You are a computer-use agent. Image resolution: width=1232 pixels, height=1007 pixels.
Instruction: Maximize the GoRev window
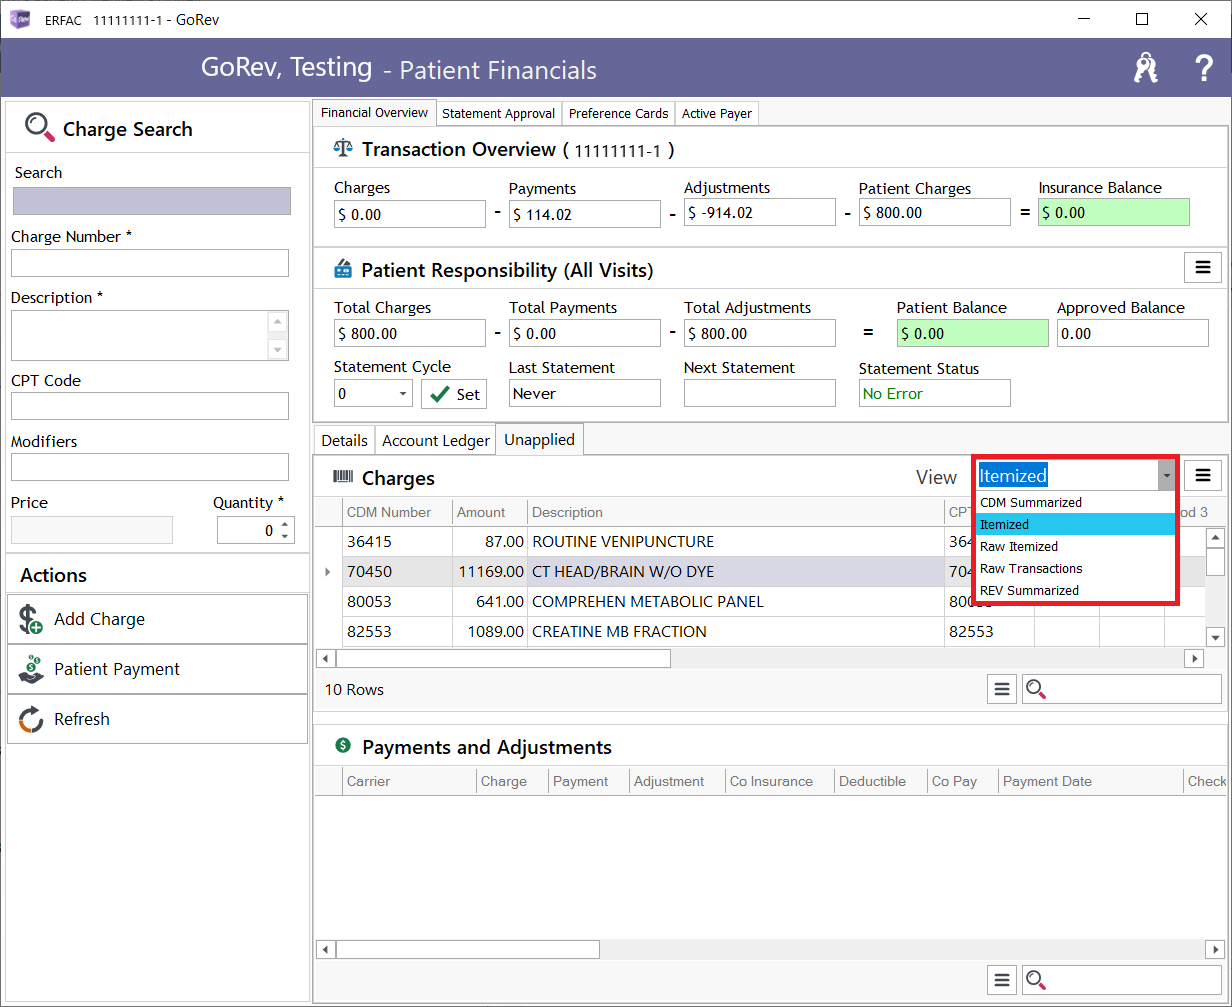tap(1142, 19)
